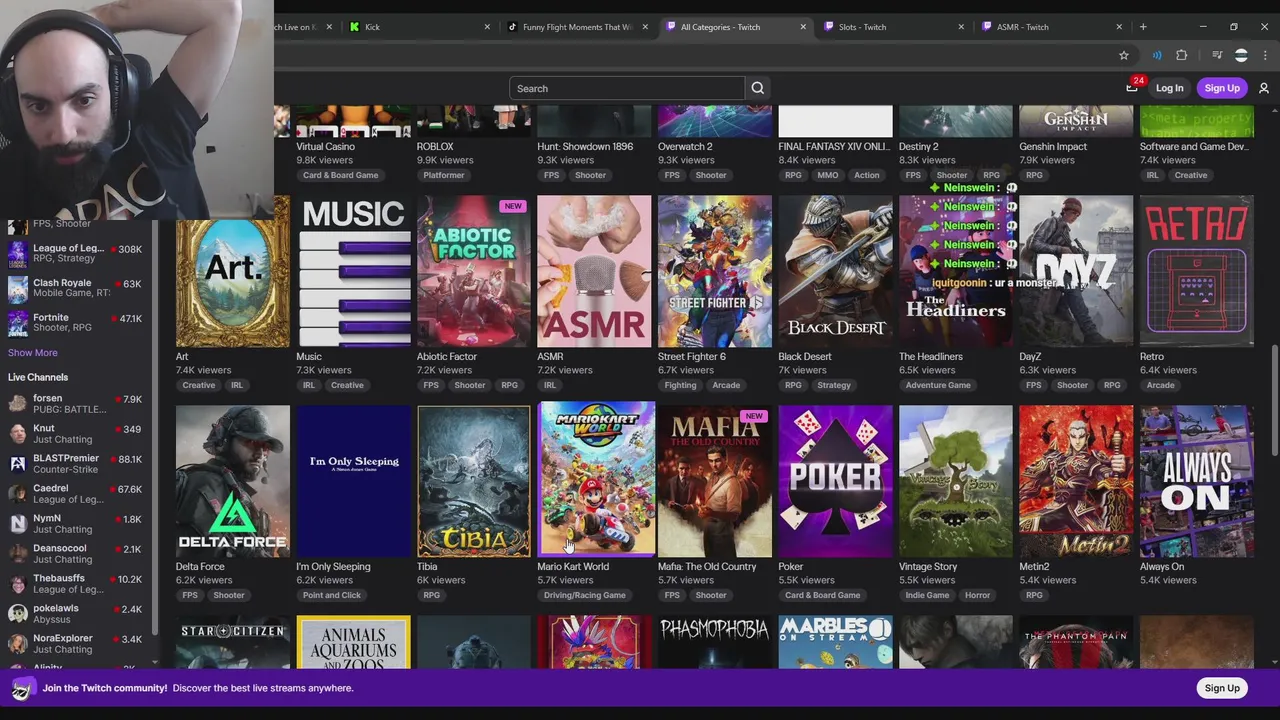Click the top Sign Up button

coord(1222,88)
